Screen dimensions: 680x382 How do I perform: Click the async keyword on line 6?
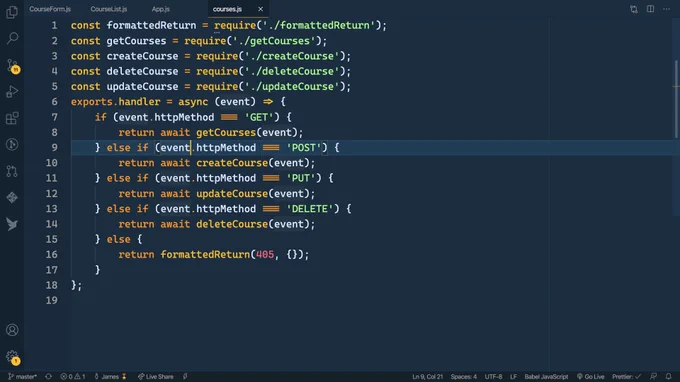tap(193, 101)
